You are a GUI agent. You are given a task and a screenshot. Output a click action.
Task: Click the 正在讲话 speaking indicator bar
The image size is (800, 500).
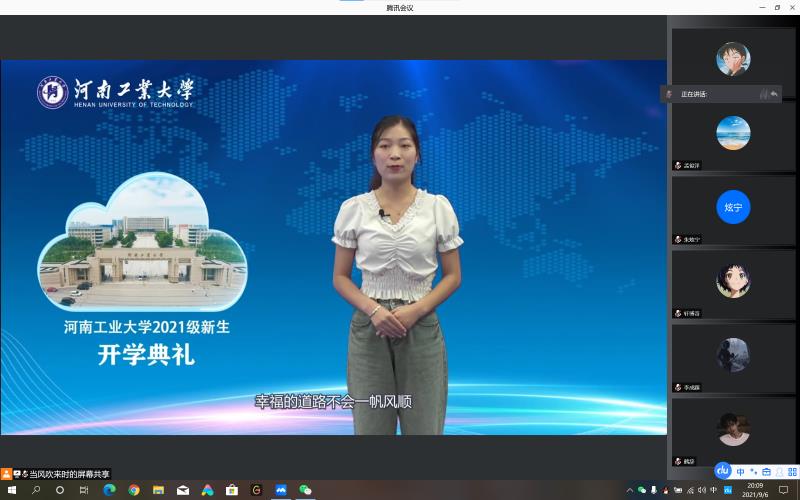coord(720,94)
